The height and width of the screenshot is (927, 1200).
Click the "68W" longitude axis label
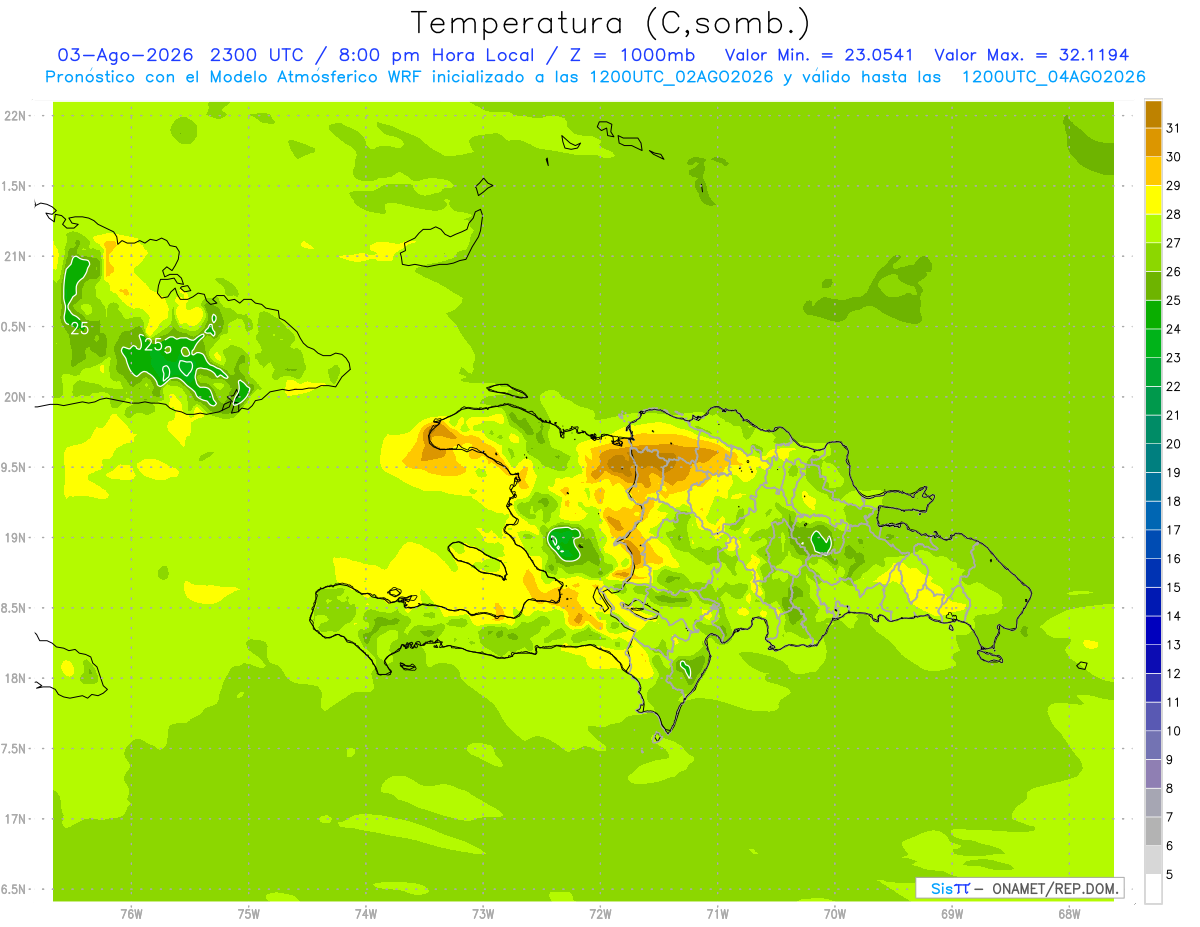tap(1069, 914)
